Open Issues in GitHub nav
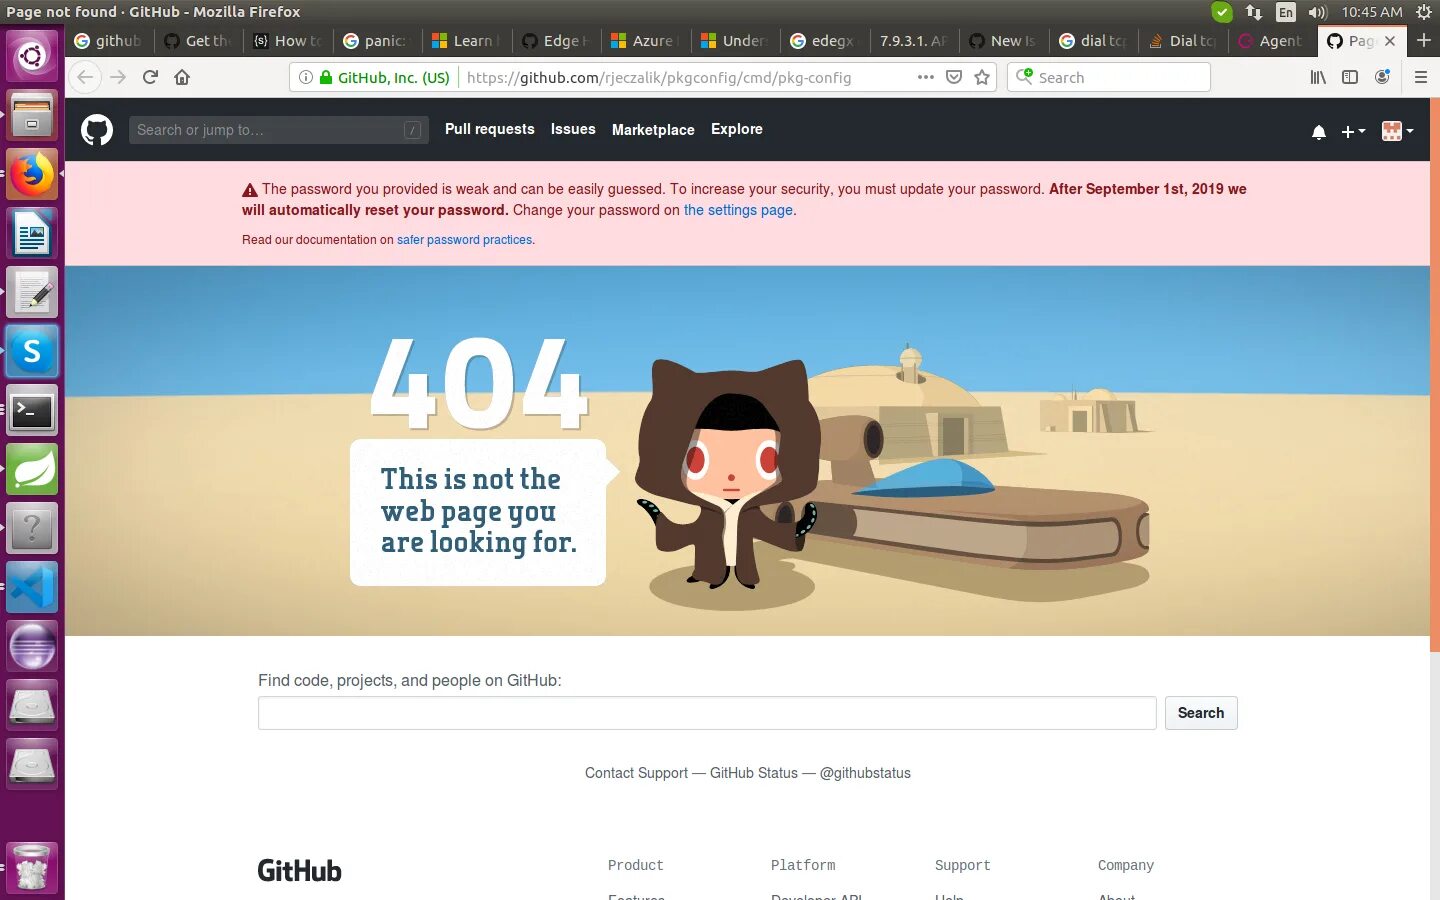 click(573, 129)
